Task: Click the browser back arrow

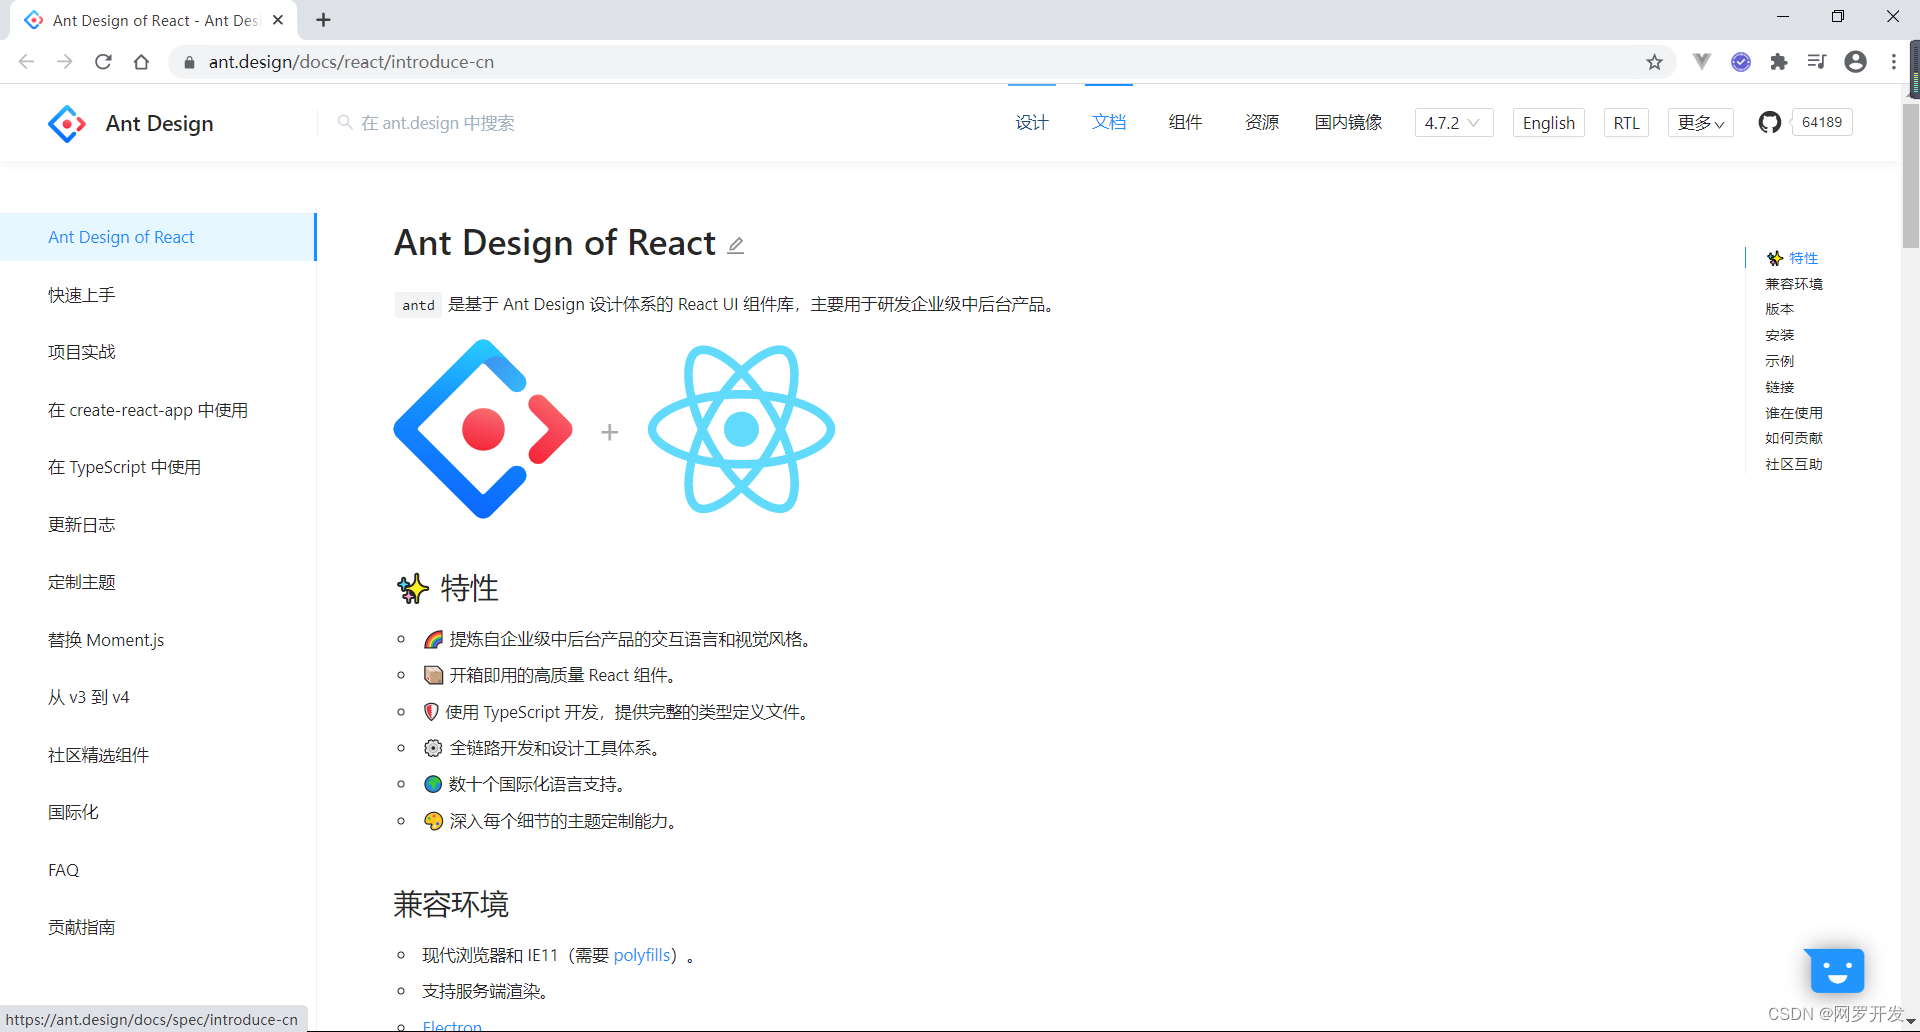Action: pos(27,62)
